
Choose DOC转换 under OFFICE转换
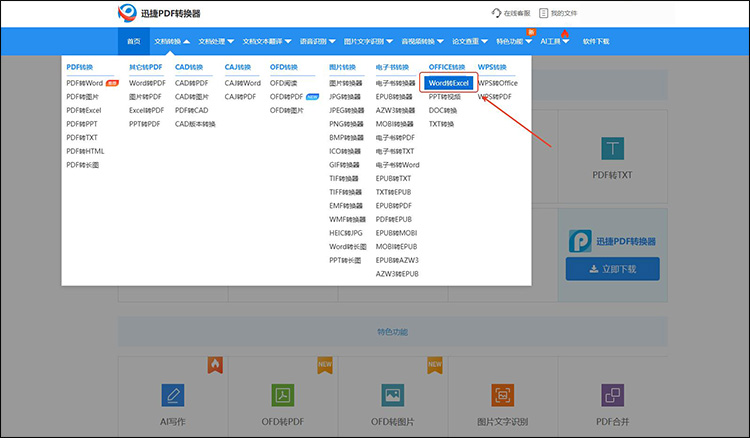pos(442,110)
